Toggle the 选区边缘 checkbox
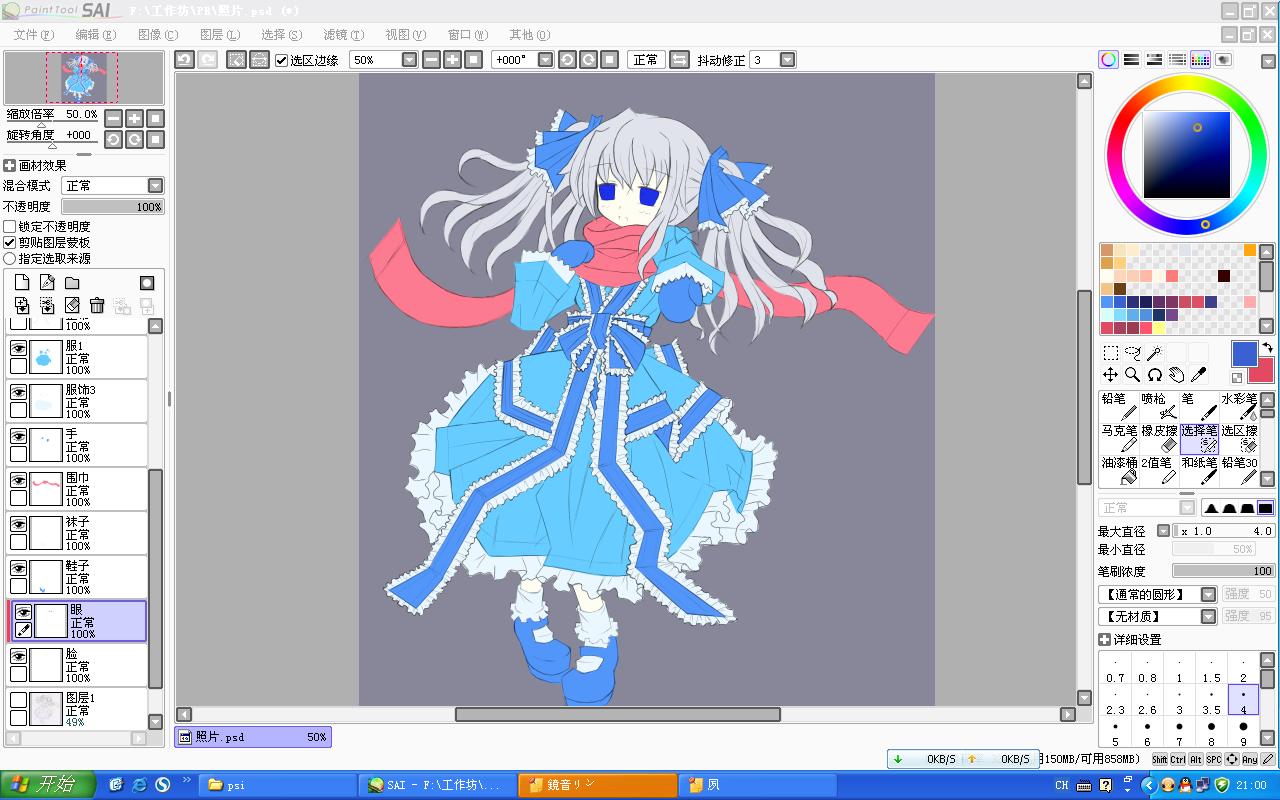The image size is (1280, 800). click(282, 60)
